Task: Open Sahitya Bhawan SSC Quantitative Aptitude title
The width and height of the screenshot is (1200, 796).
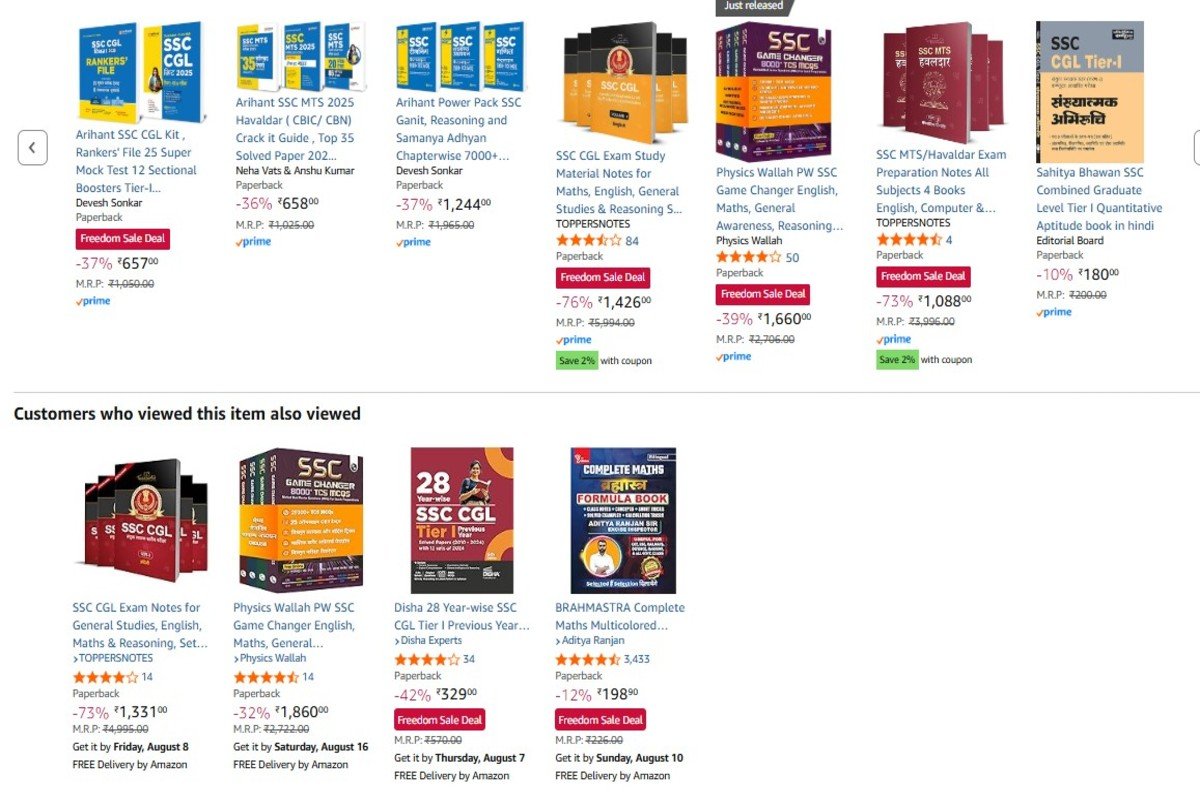Action: click(1099, 199)
